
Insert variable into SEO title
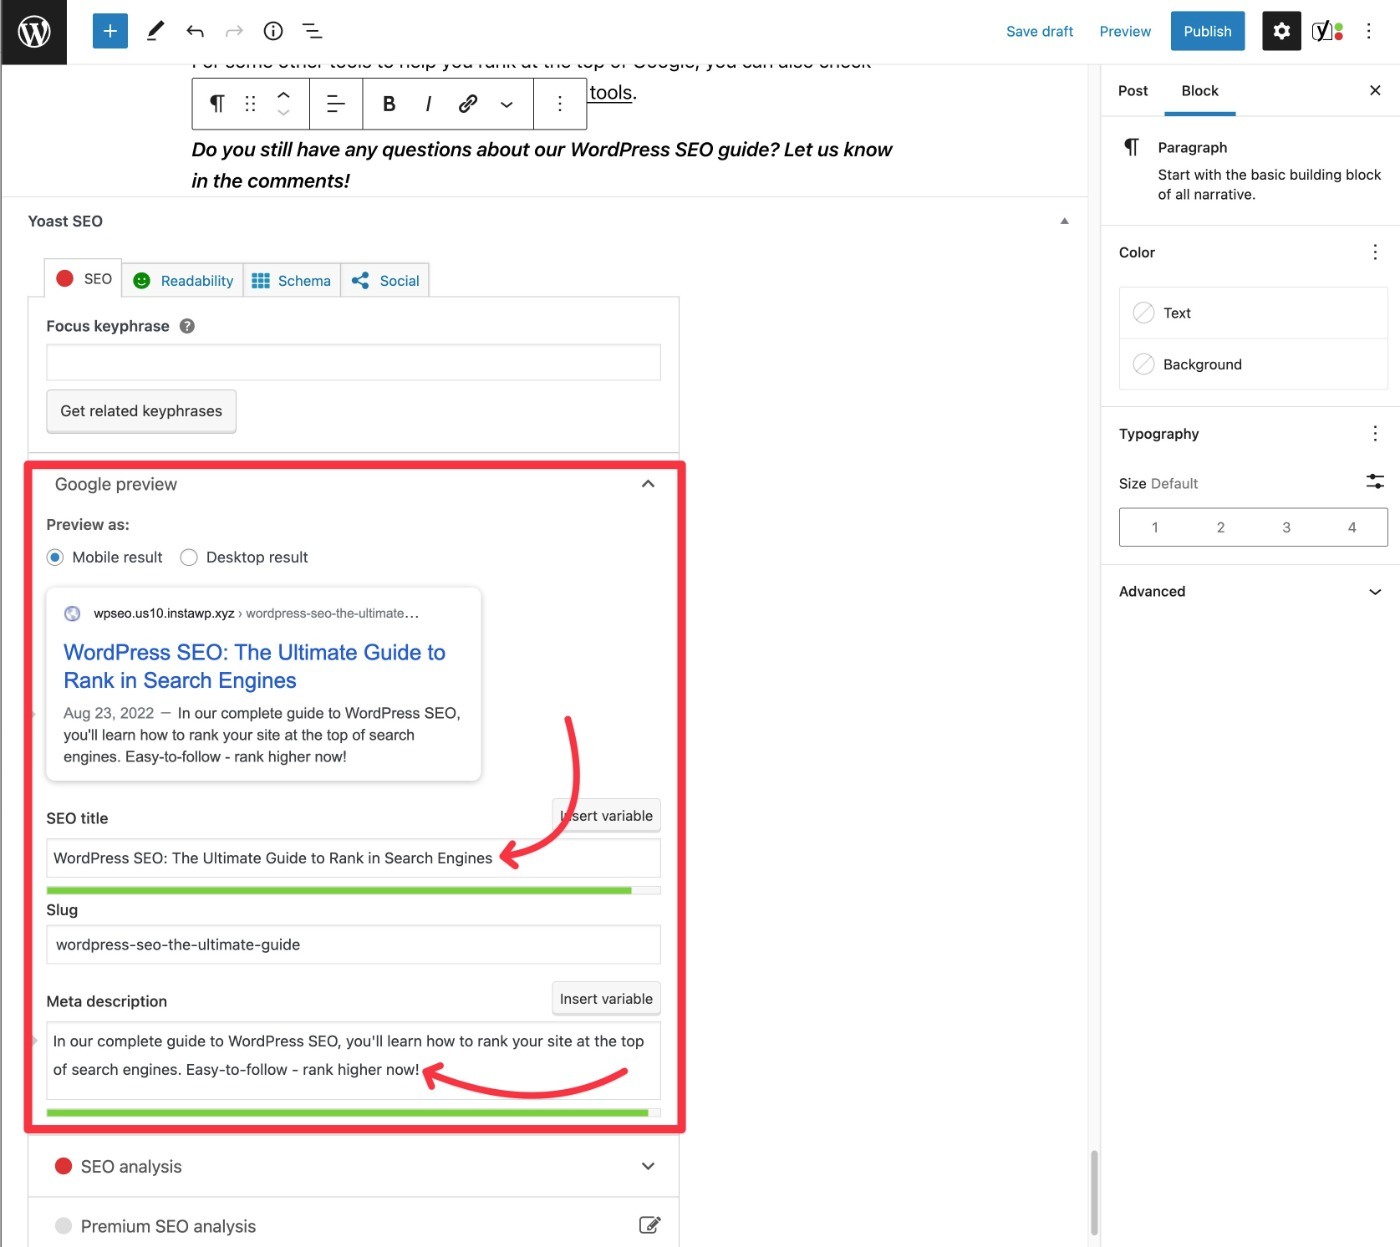[606, 815]
